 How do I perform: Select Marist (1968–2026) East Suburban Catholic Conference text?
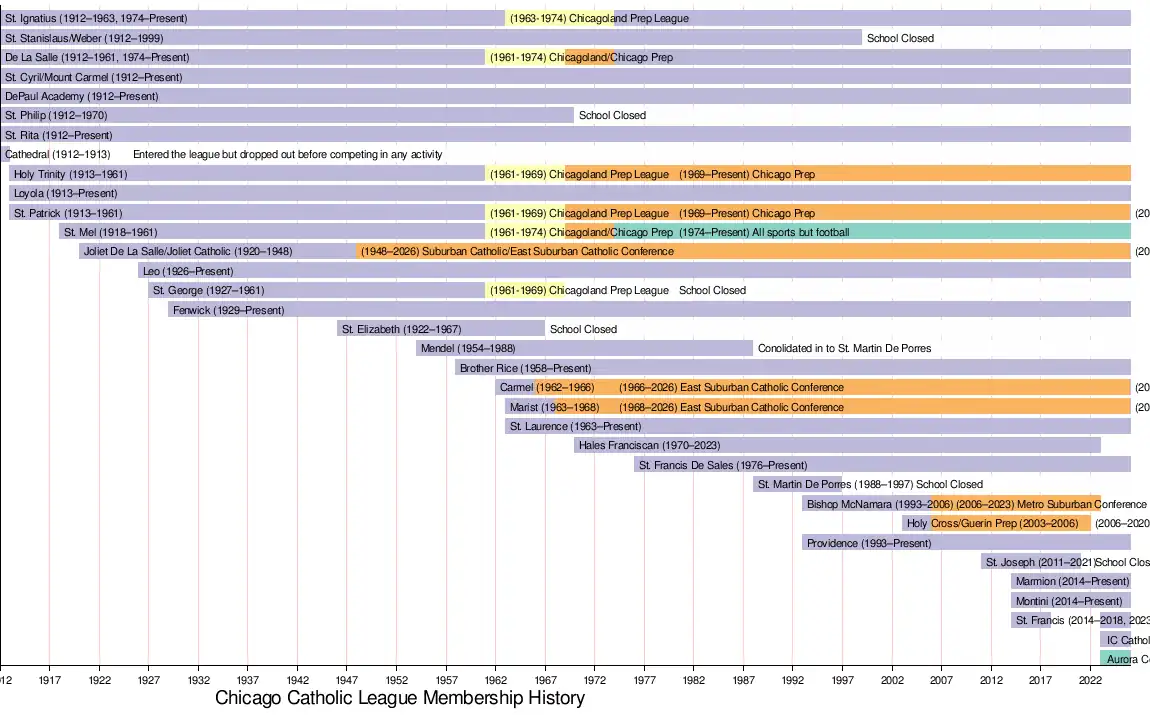(x=731, y=407)
